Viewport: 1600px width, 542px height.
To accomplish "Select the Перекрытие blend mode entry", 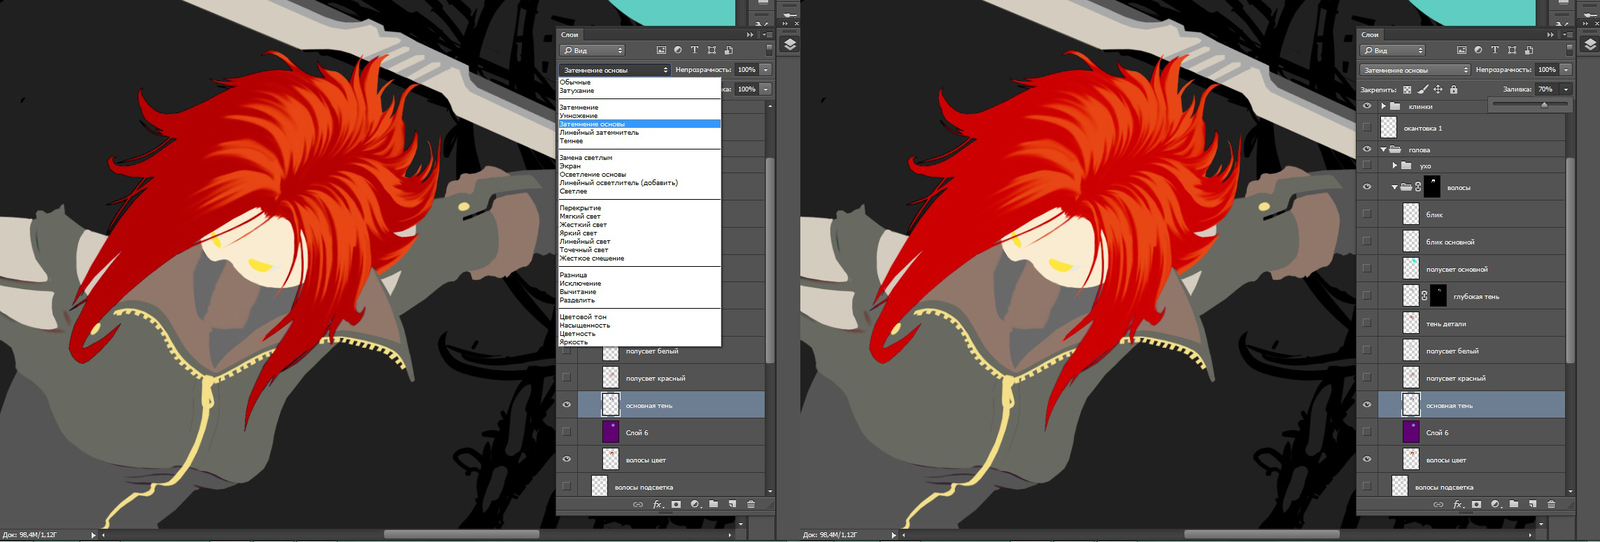I will (x=580, y=208).
